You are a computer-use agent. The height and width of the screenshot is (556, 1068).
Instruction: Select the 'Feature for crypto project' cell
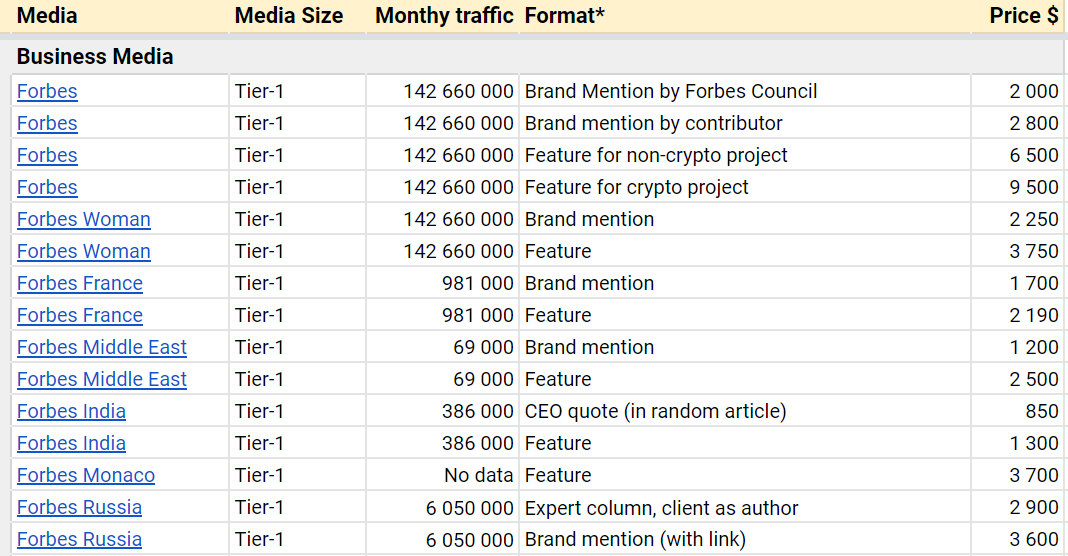coord(744,187)
